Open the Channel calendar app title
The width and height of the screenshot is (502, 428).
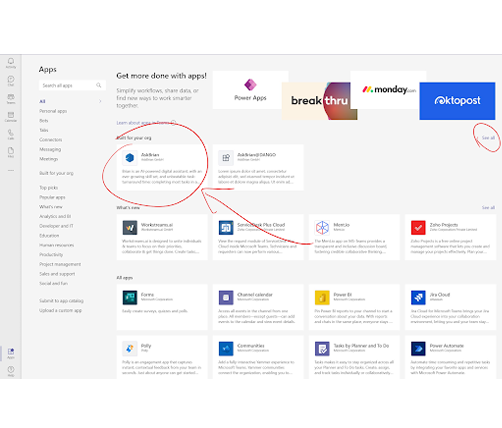(x=255, y=295)
